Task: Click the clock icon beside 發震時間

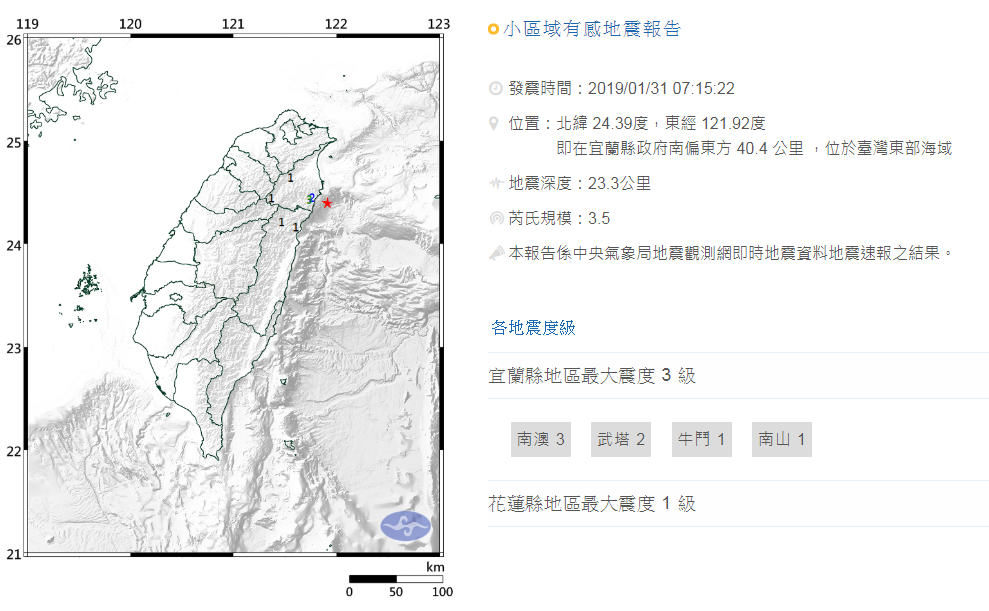Action: pos(496,88)
